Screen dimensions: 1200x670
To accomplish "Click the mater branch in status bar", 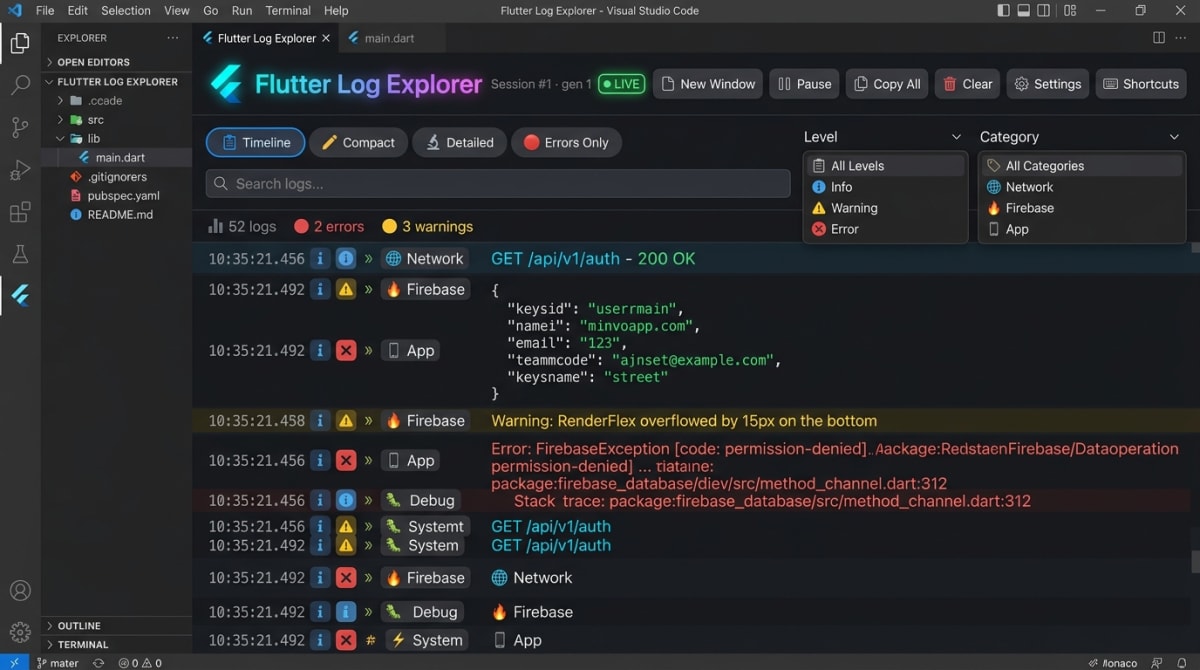I will coord(57,663).
